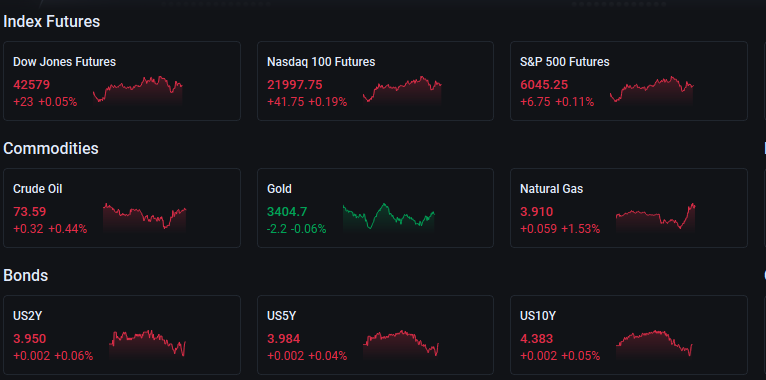Click the Index Futures section heading
Viewport: 766px width, 380px height.
(x=52, y=21)
